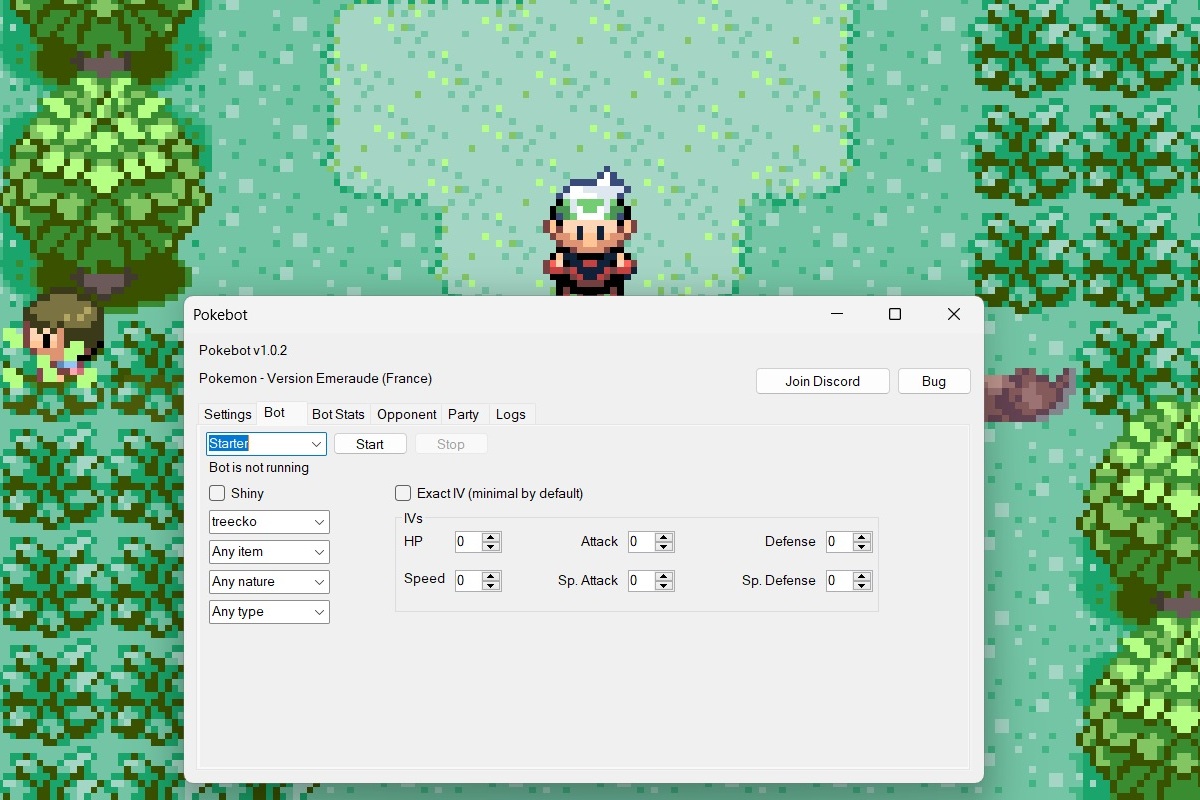Increase Attack IV with up arrow
The image size is (1200, 800).
(x=664, y=537)
